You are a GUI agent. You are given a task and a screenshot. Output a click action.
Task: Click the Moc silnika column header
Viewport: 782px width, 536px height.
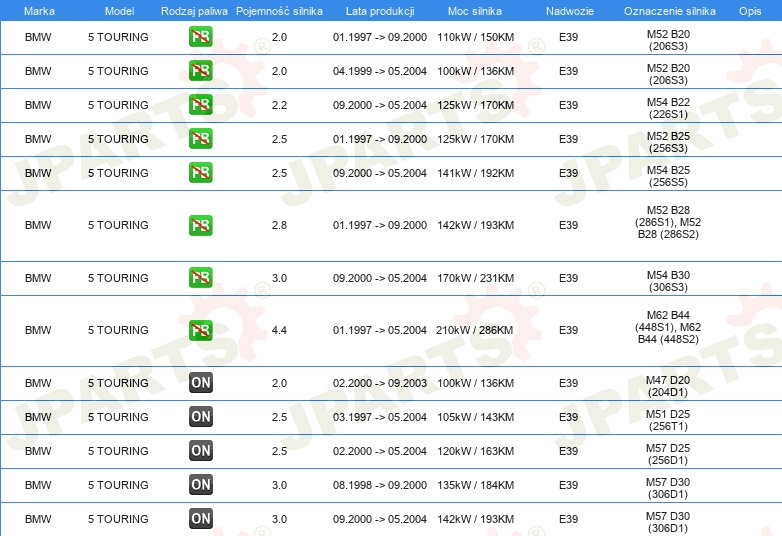[x=475, y=10]
